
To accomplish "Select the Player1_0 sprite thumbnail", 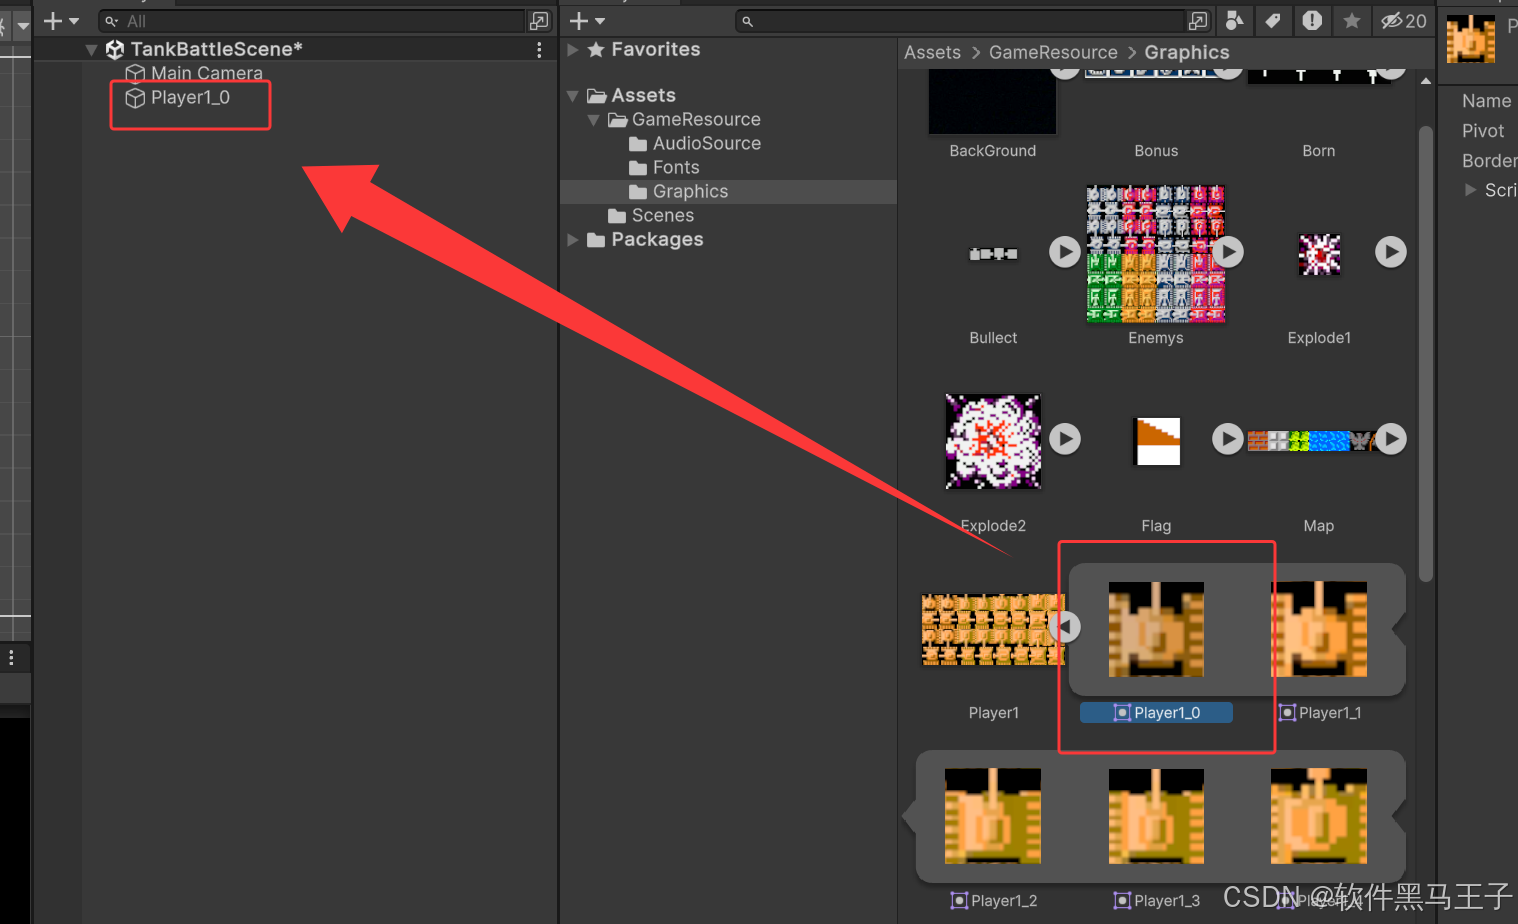I will 1156,630.
